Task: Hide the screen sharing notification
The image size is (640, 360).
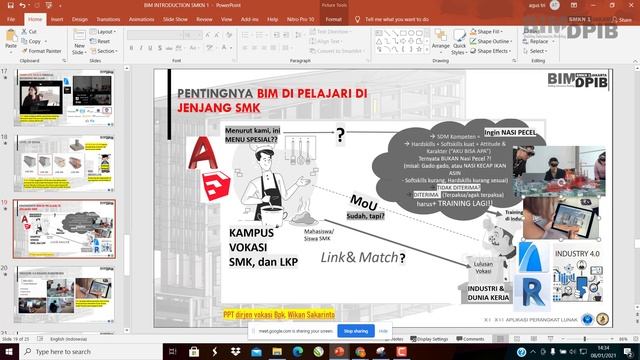Action: [x=383, y=331]
